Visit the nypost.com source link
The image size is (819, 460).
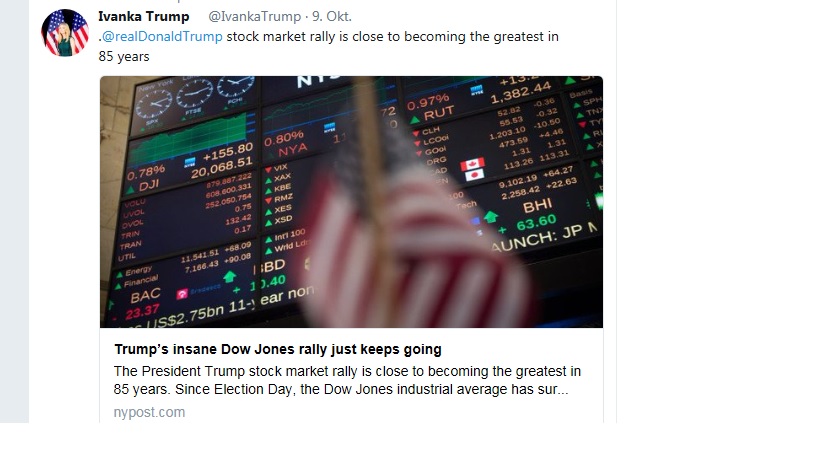point(149,411)
